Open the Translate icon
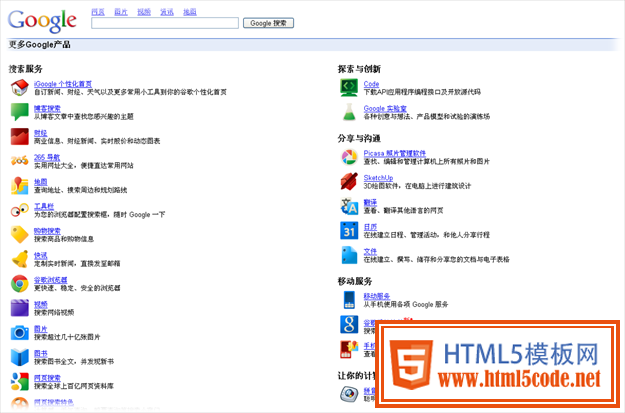 click(x=349, y=206)
